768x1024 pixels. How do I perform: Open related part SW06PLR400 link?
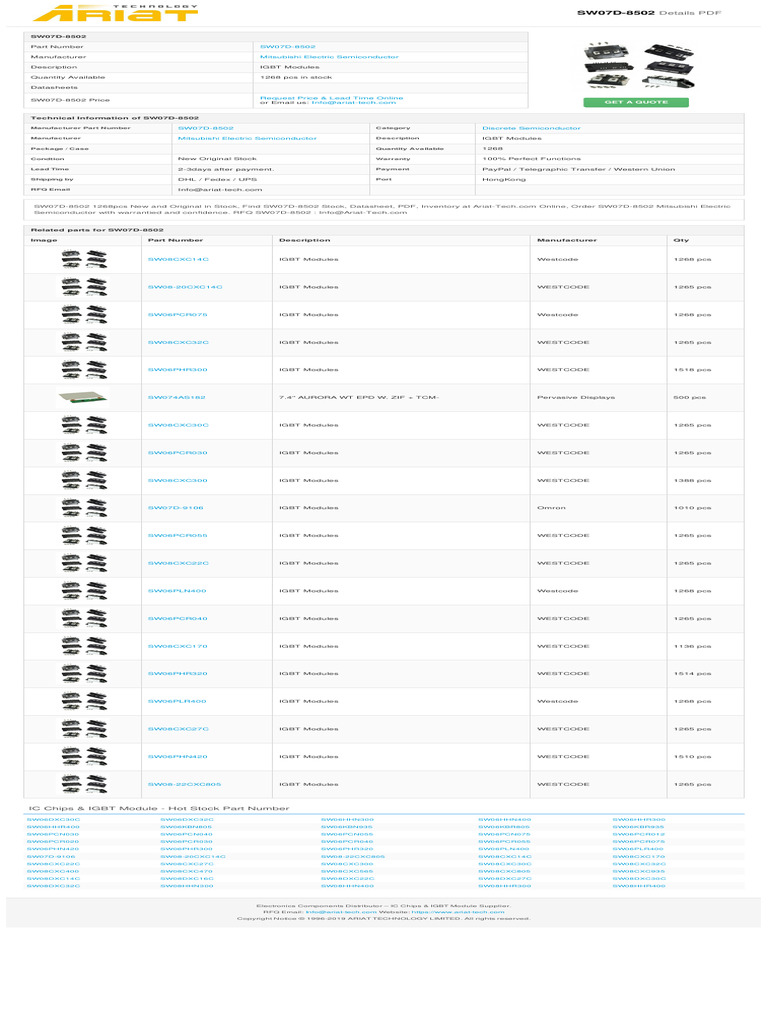tap(177, 701)
